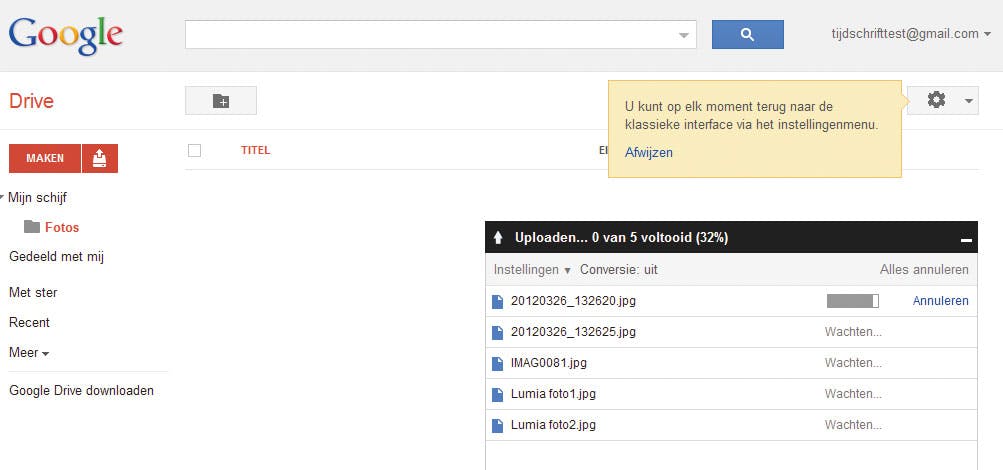Click the file name 20120326_132625.jpg

(573, 332)
